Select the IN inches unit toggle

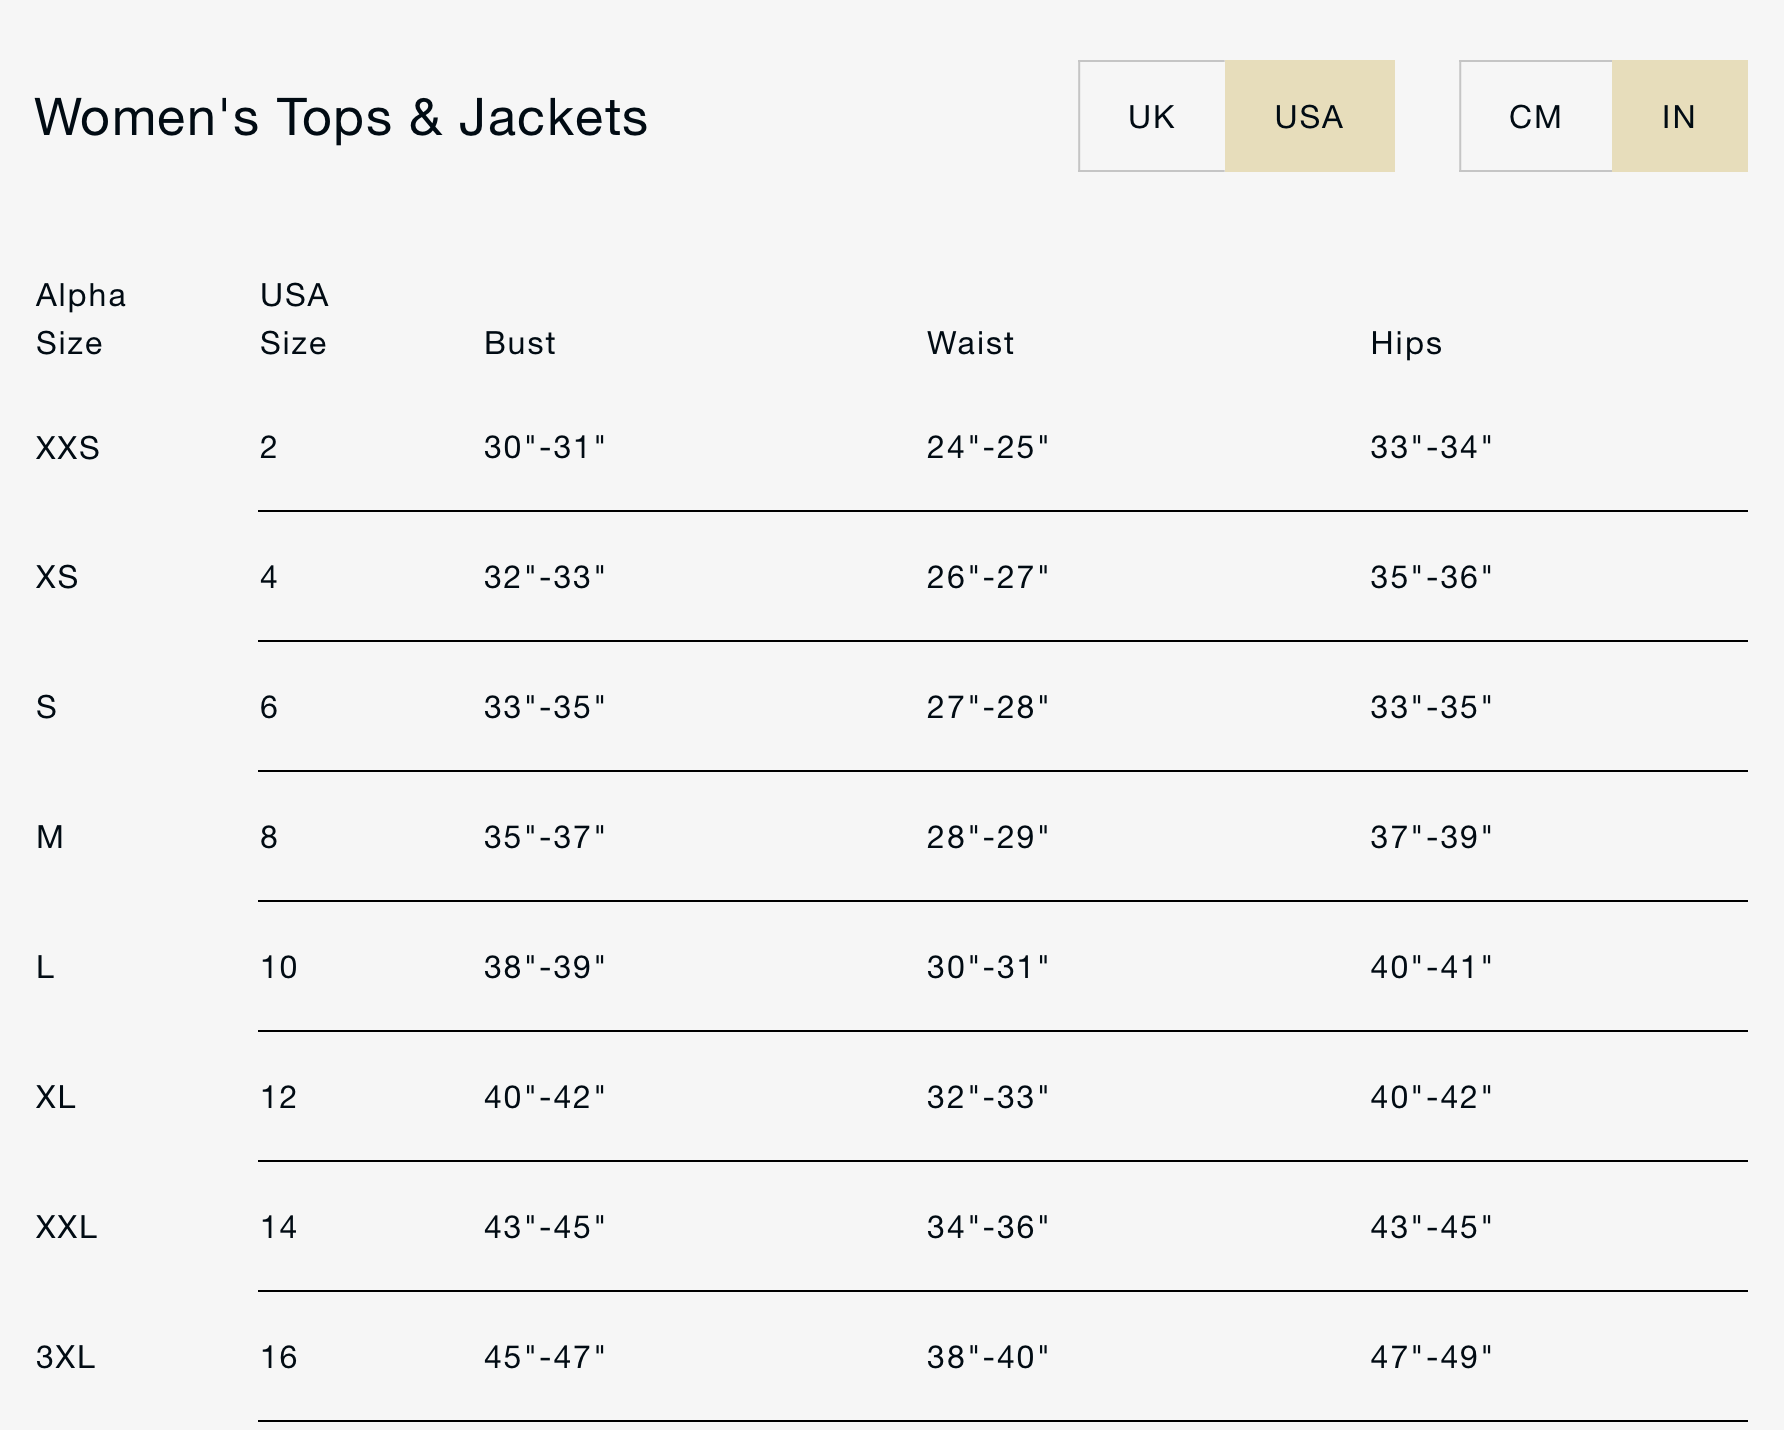1679,117
